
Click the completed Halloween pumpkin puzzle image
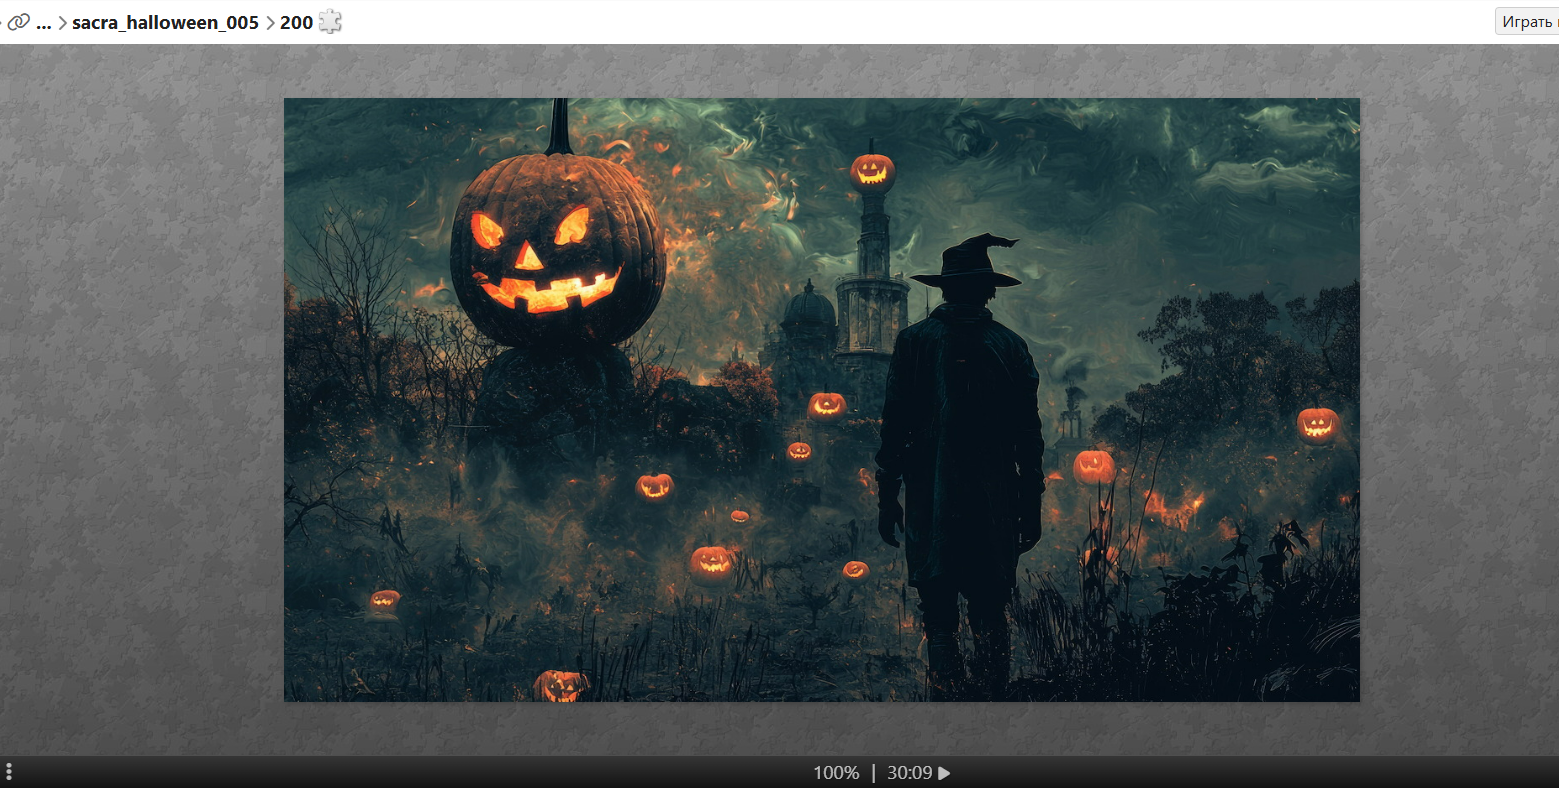point(822,400)
